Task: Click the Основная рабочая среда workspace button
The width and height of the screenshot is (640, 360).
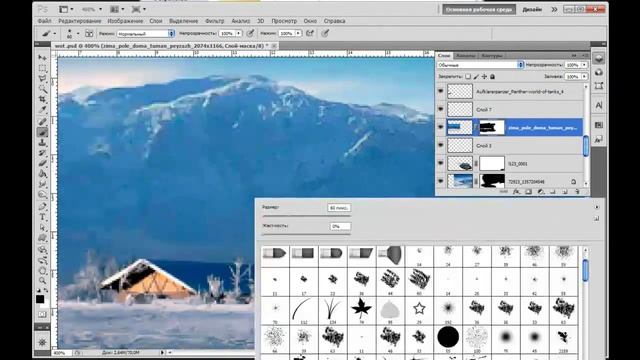Action: (479, 9)
